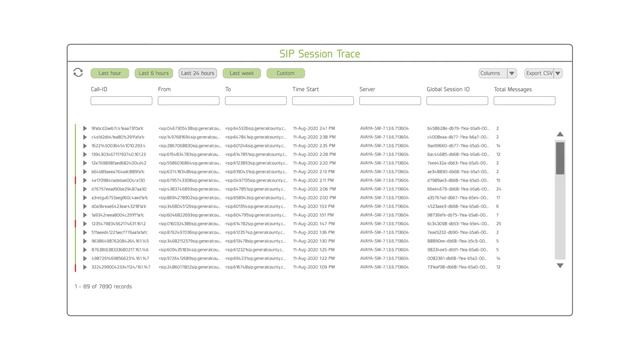
Task: Click the Server column header
Action: (x=367, y=89)
